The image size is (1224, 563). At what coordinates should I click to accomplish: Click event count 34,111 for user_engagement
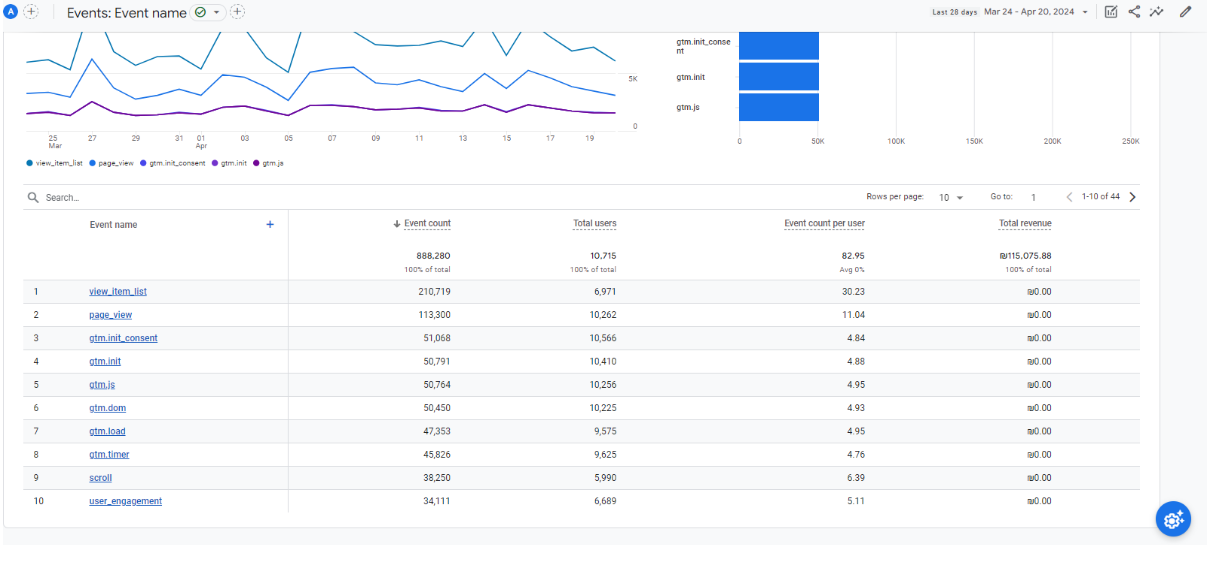(437, 501)
